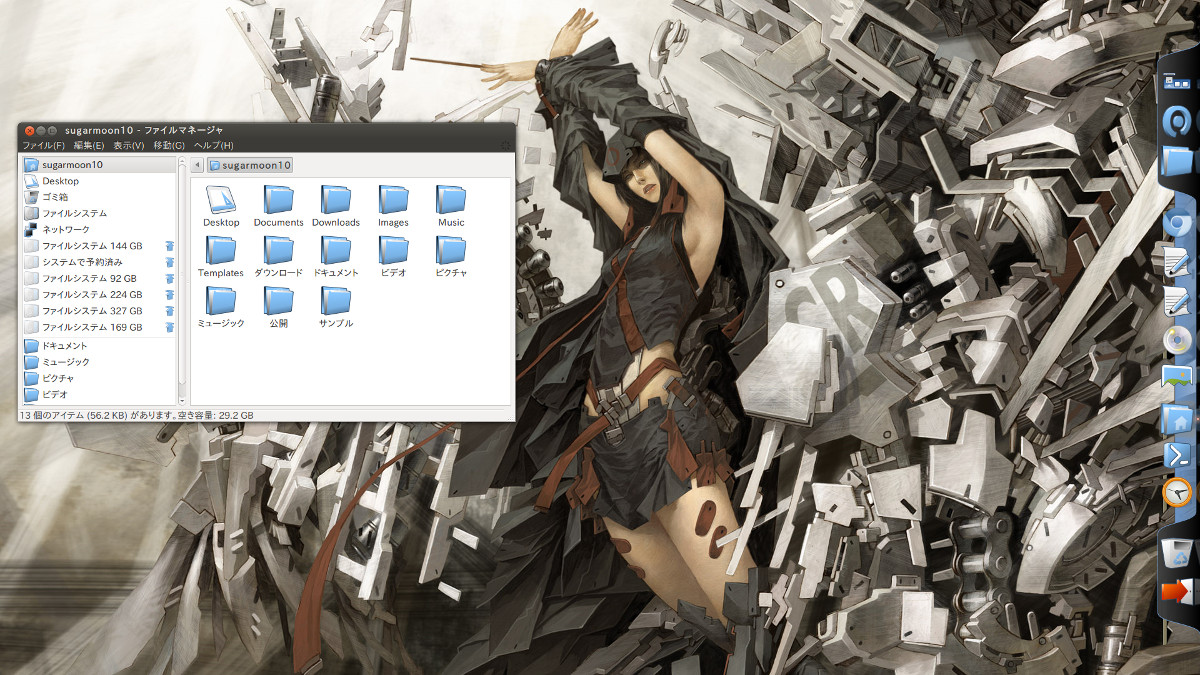Open the lower text editor dock icon
Image resolution: width=1200 pixels, height=675 pixels.
1178,300
